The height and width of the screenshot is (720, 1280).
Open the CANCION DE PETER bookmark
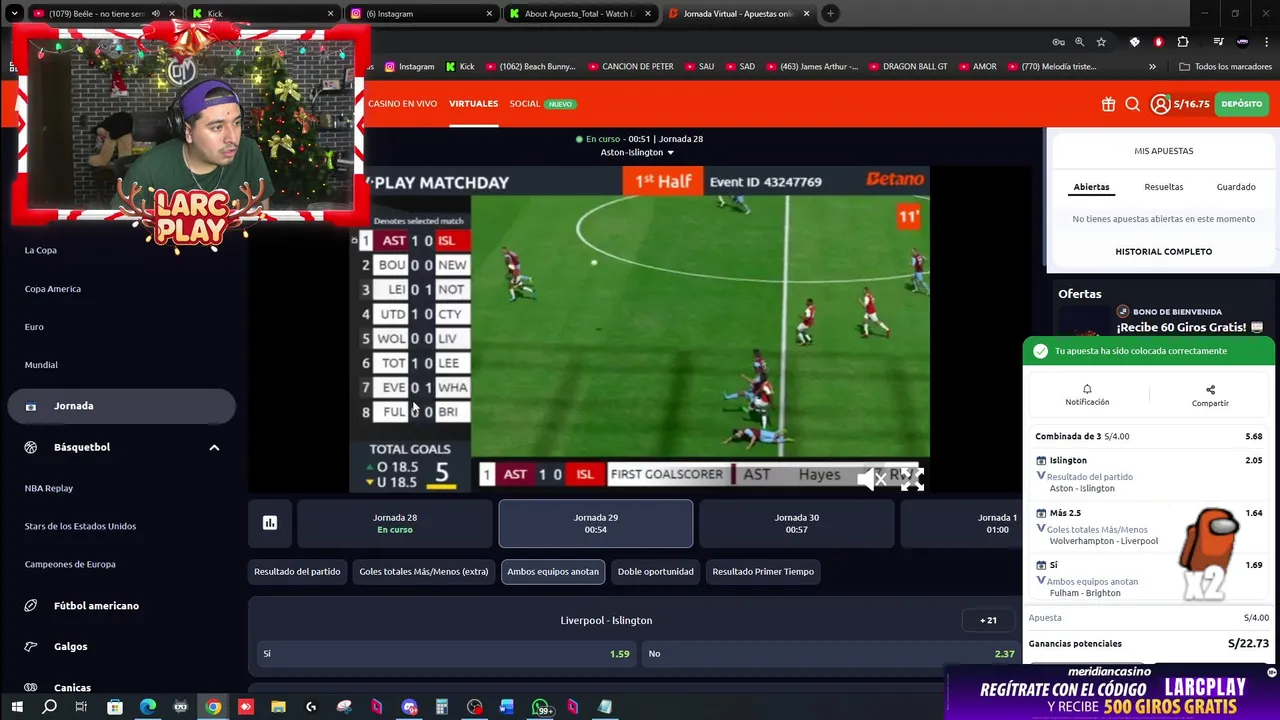[629, 67]
